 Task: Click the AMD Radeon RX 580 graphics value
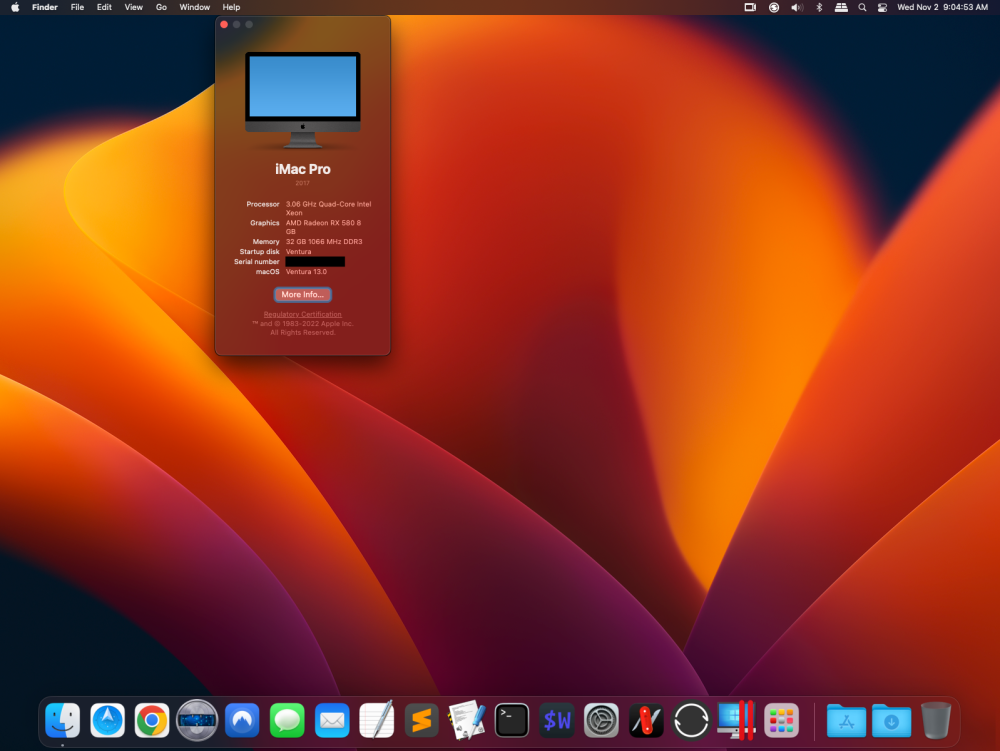coord(323,227)
